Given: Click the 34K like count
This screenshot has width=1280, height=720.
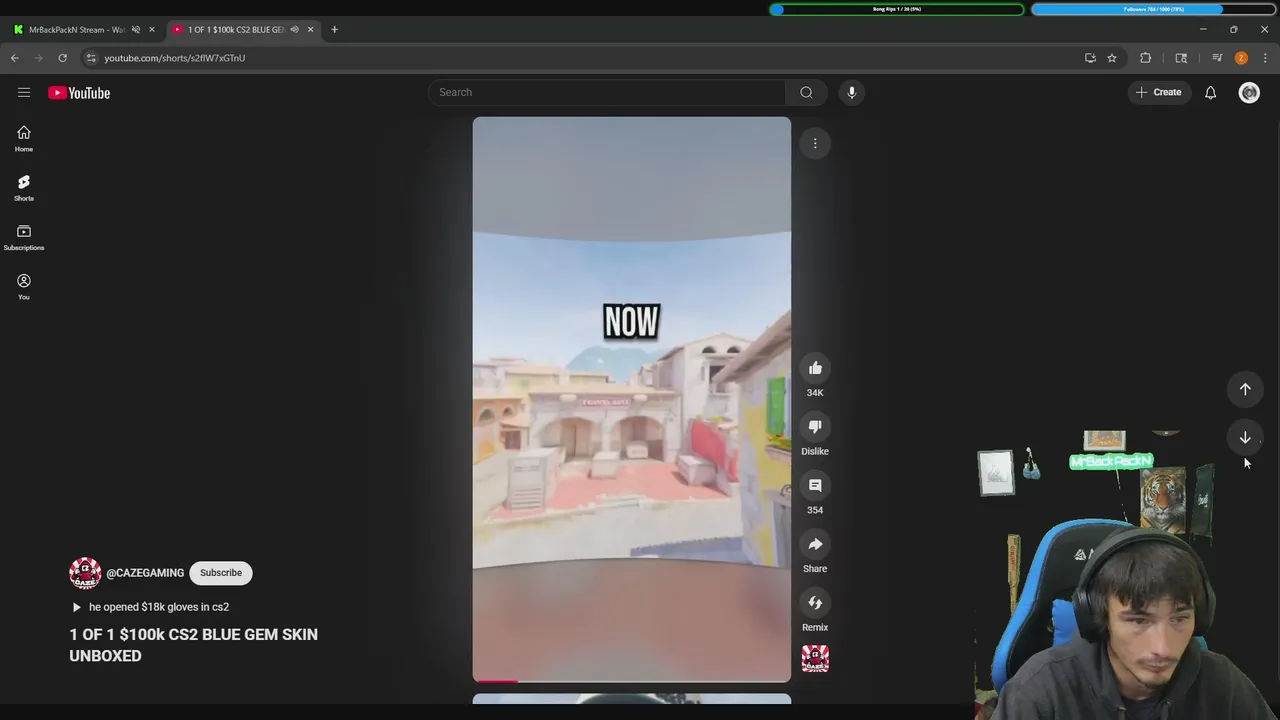Looking at the screenshot, I should [x=815, y=393].
